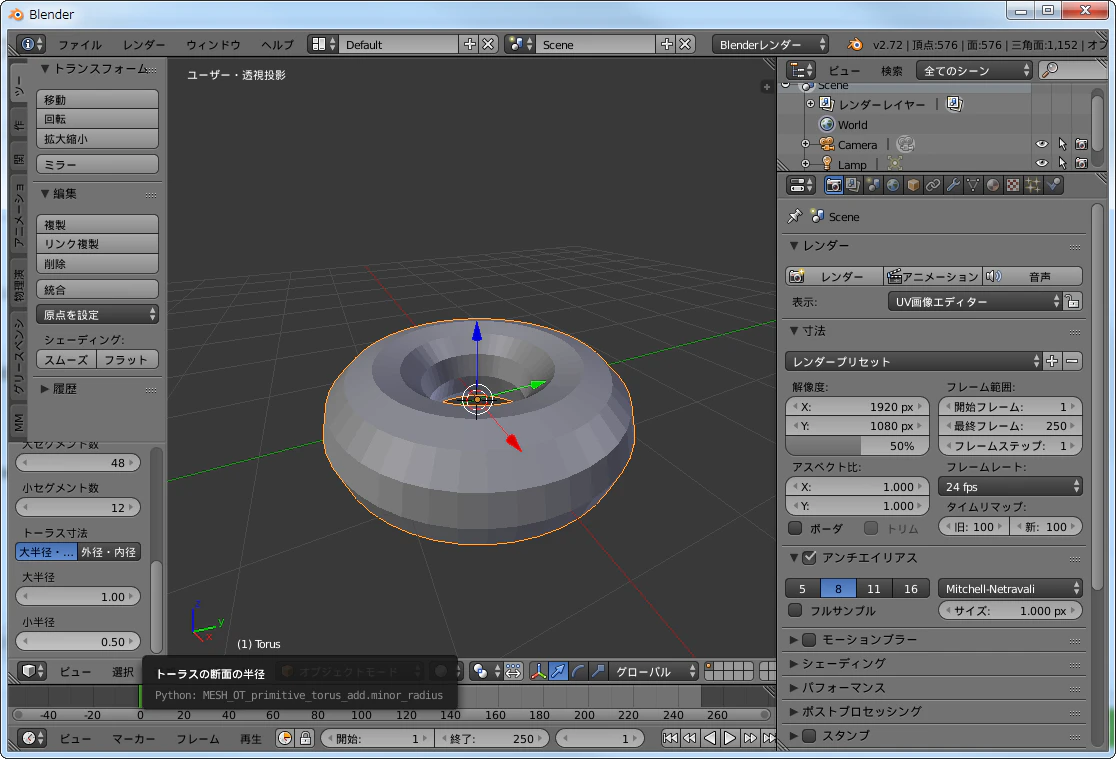
Task: Select the rotate manipulator arc icon
Action: 579,671
